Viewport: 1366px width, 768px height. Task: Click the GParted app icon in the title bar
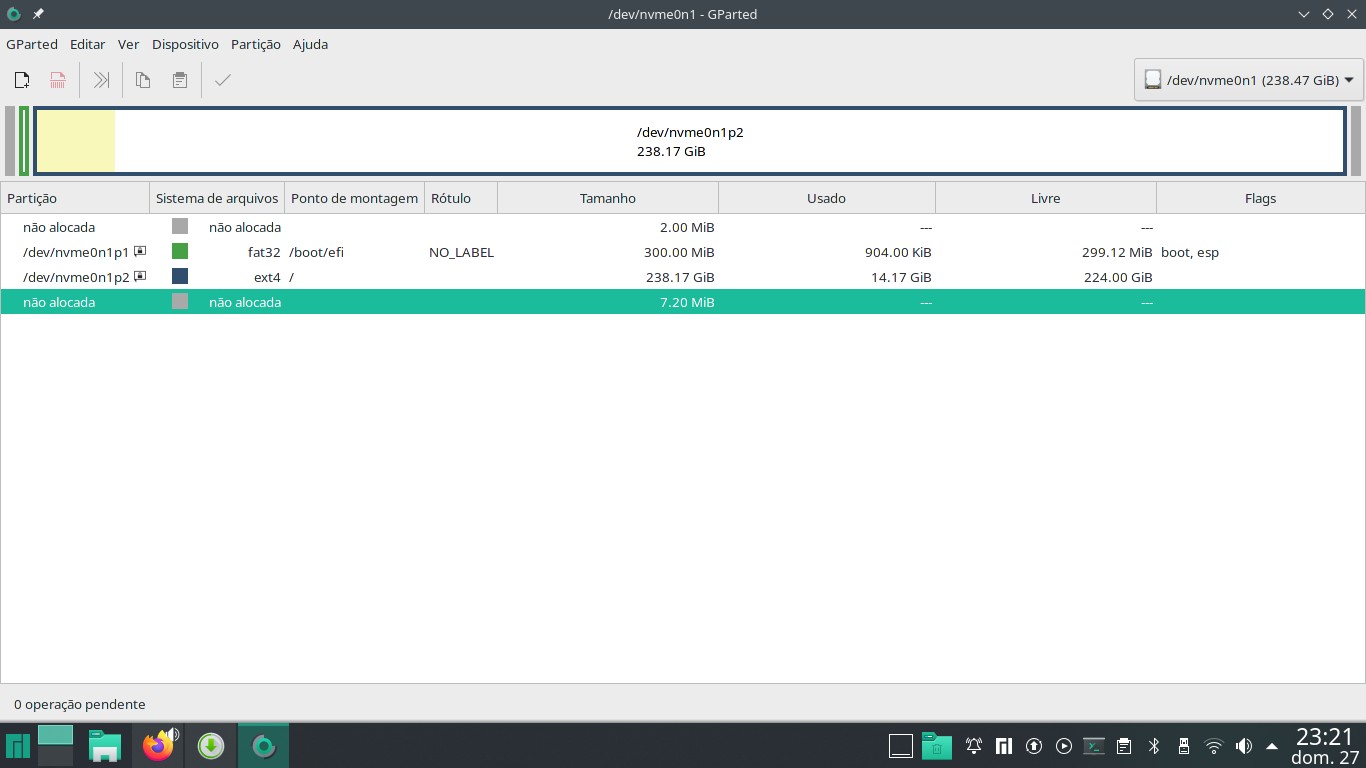pyautogui.click(x=13, y=14)
